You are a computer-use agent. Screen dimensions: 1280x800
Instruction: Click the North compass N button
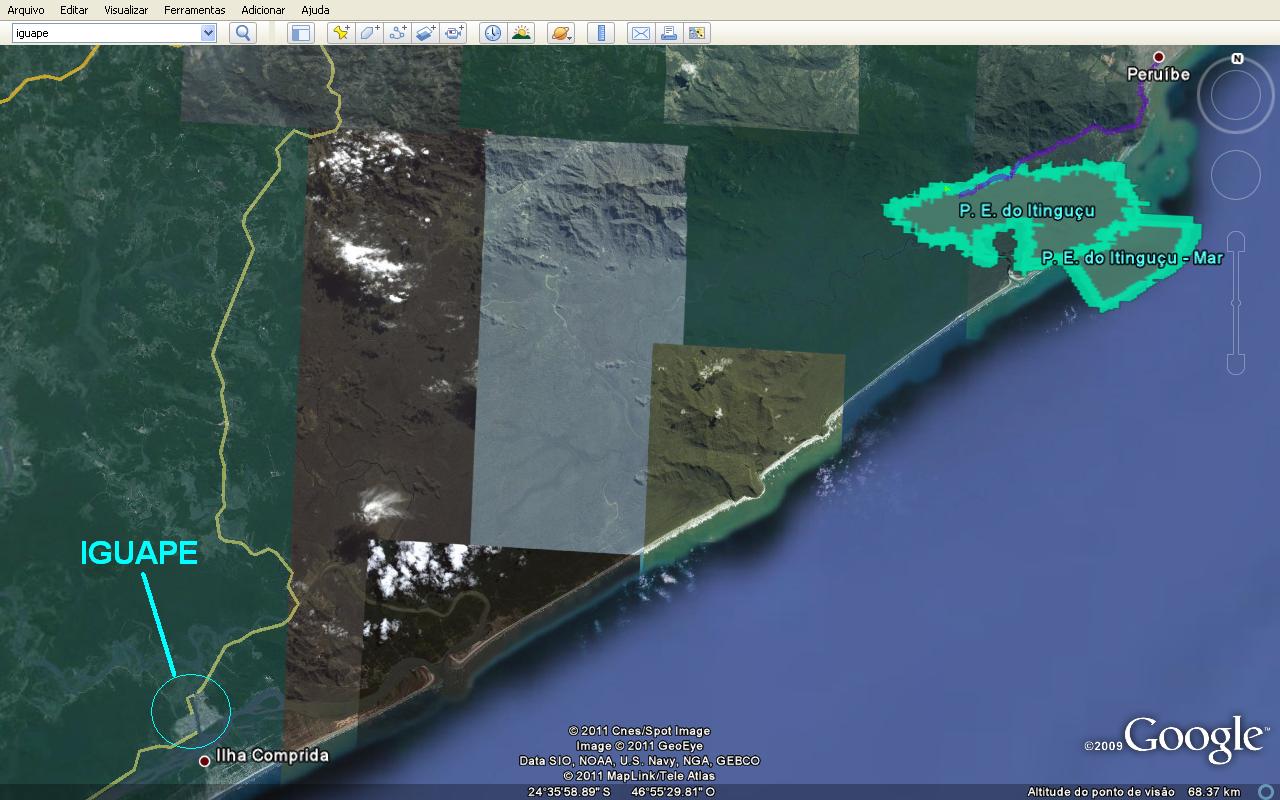pyautogui.click(x=1237, y=59)
